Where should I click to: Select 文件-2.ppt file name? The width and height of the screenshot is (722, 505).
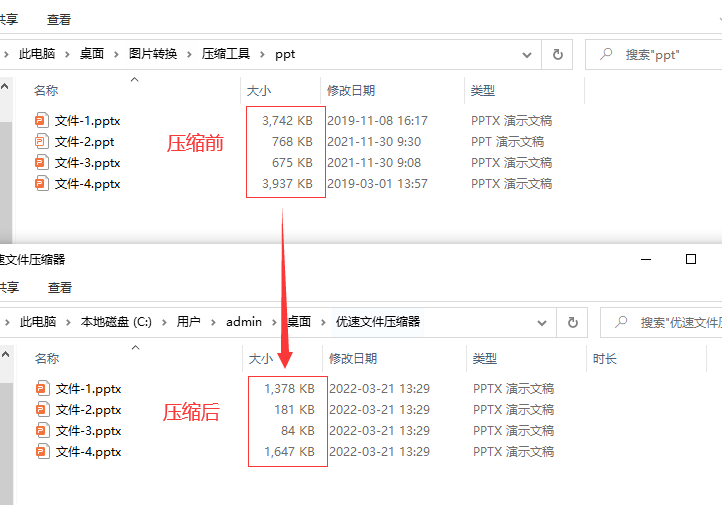point(84,142)
